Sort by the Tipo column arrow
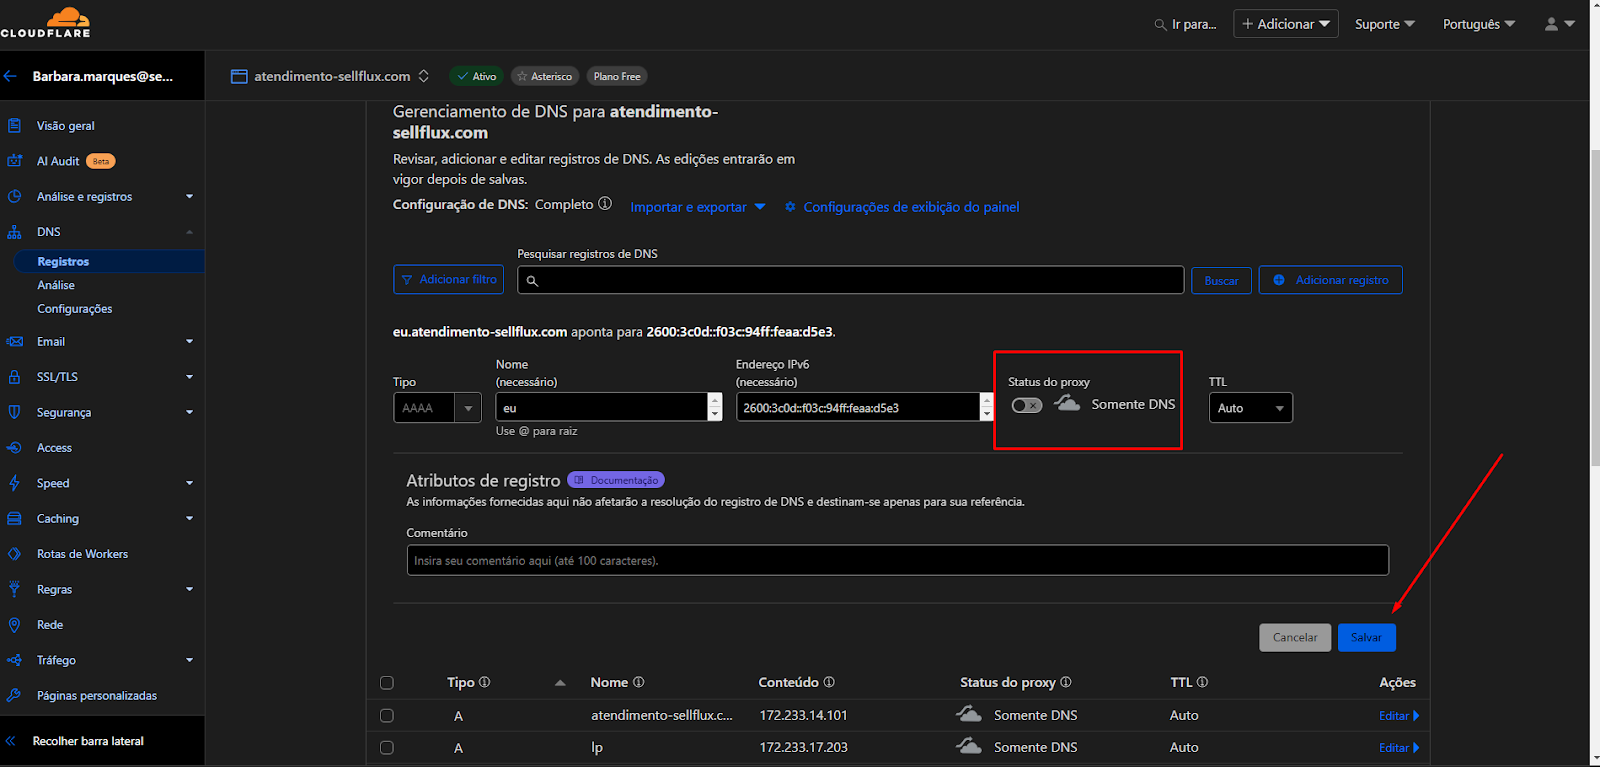The height and width of the screenshot is (767, 1600). (x=560, y=683)
